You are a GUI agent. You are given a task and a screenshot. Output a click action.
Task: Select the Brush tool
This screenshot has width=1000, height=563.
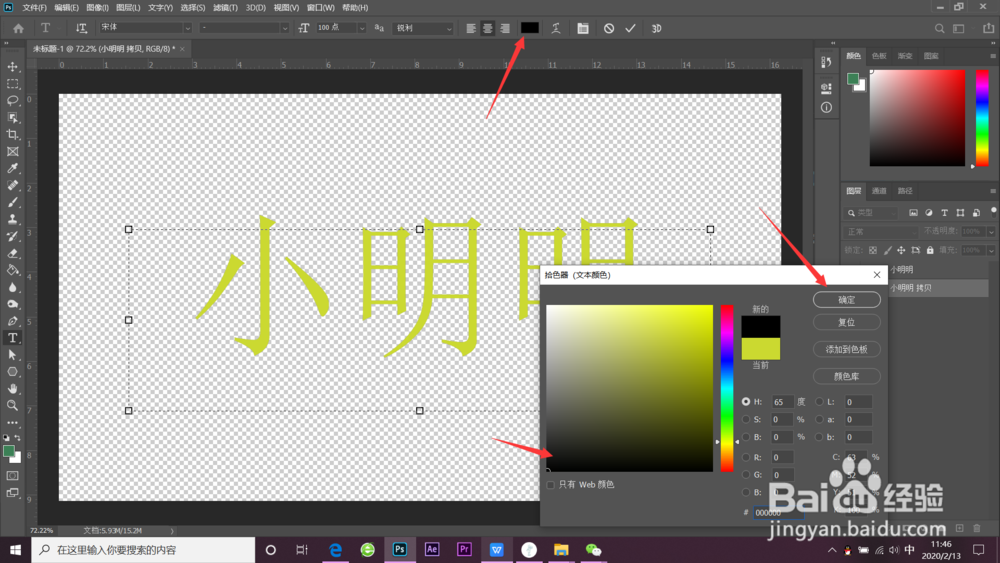[x=12, y=202]
